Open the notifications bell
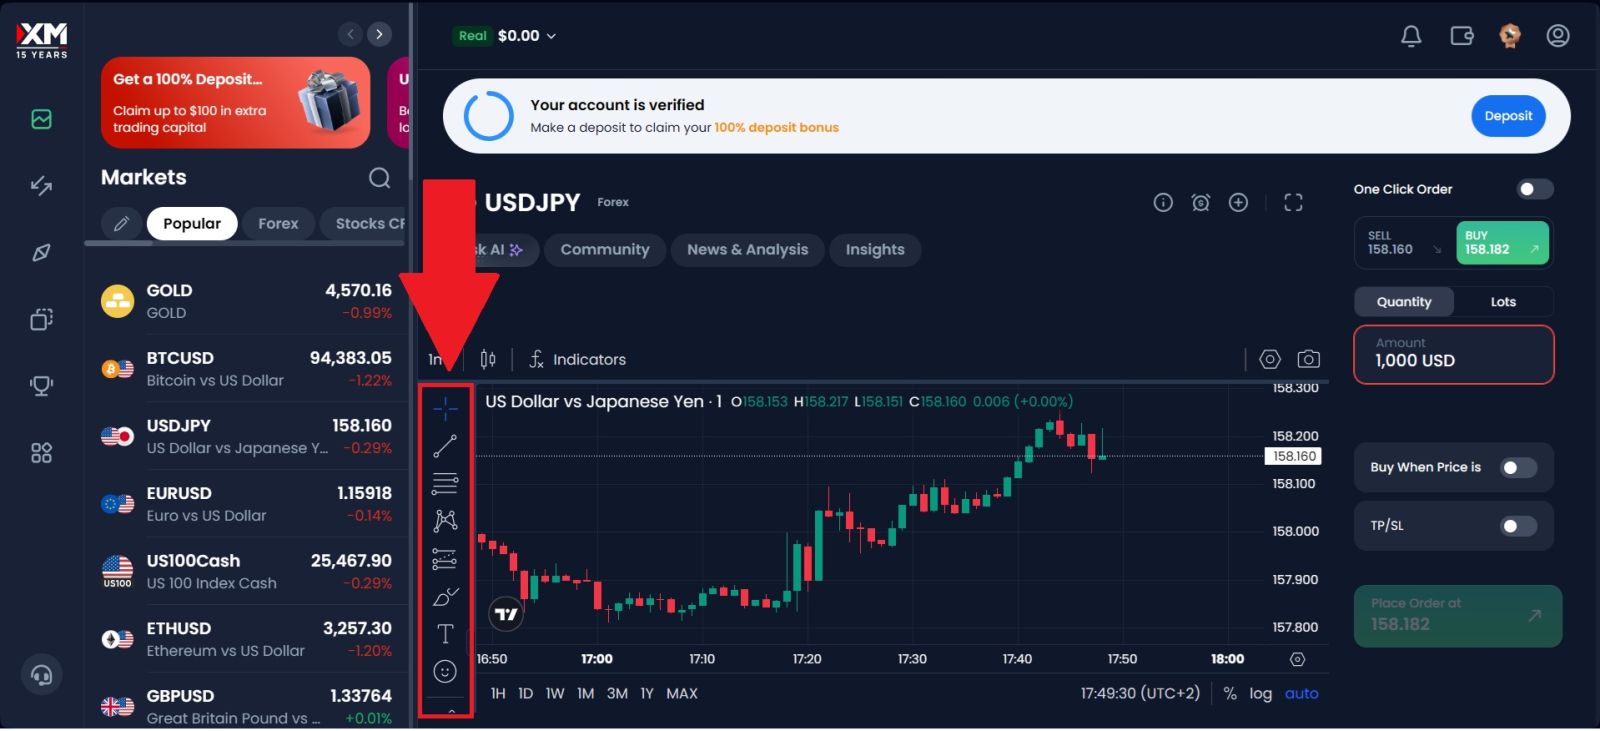Image resolution: width=1600 pixels, height=731 pixels. pyautogui.click(x=1411, y=37)
